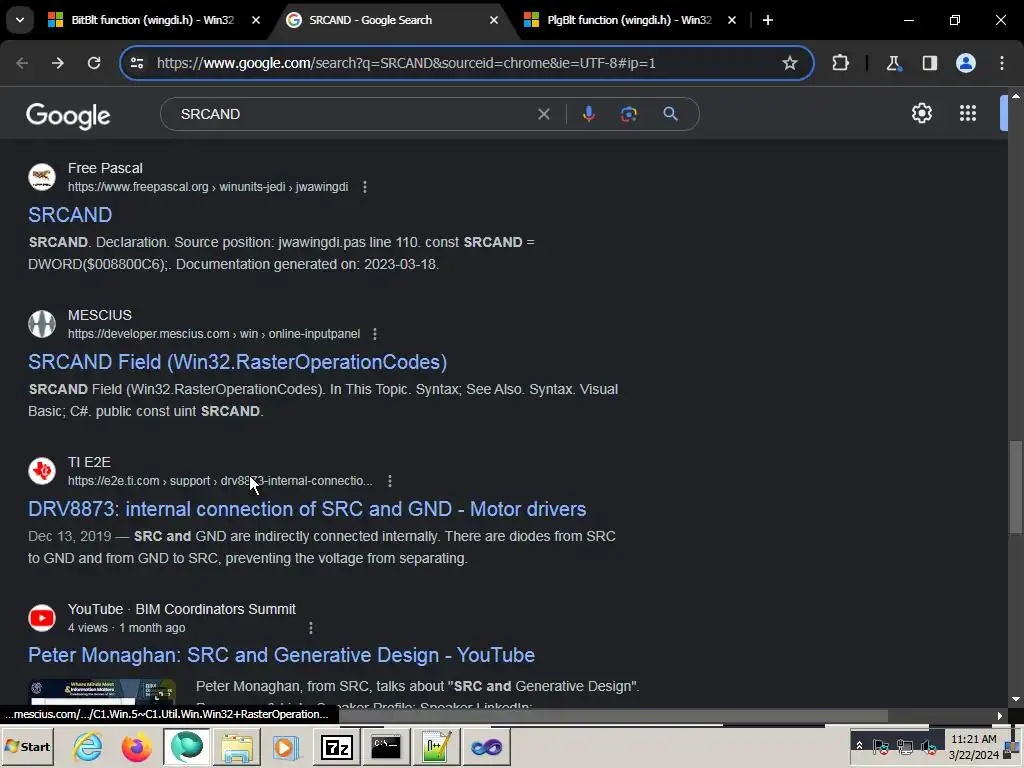Image resolution: width=1024 pixels, height=768 pixels.
Task: Go to the Google home logo
Action: pos(68,116)
